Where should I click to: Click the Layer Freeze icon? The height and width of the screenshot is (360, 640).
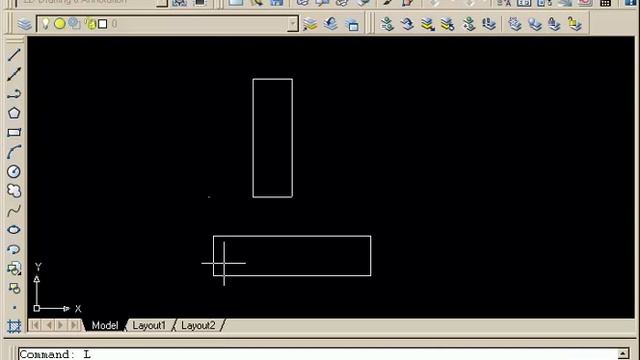tap(515, 24)
